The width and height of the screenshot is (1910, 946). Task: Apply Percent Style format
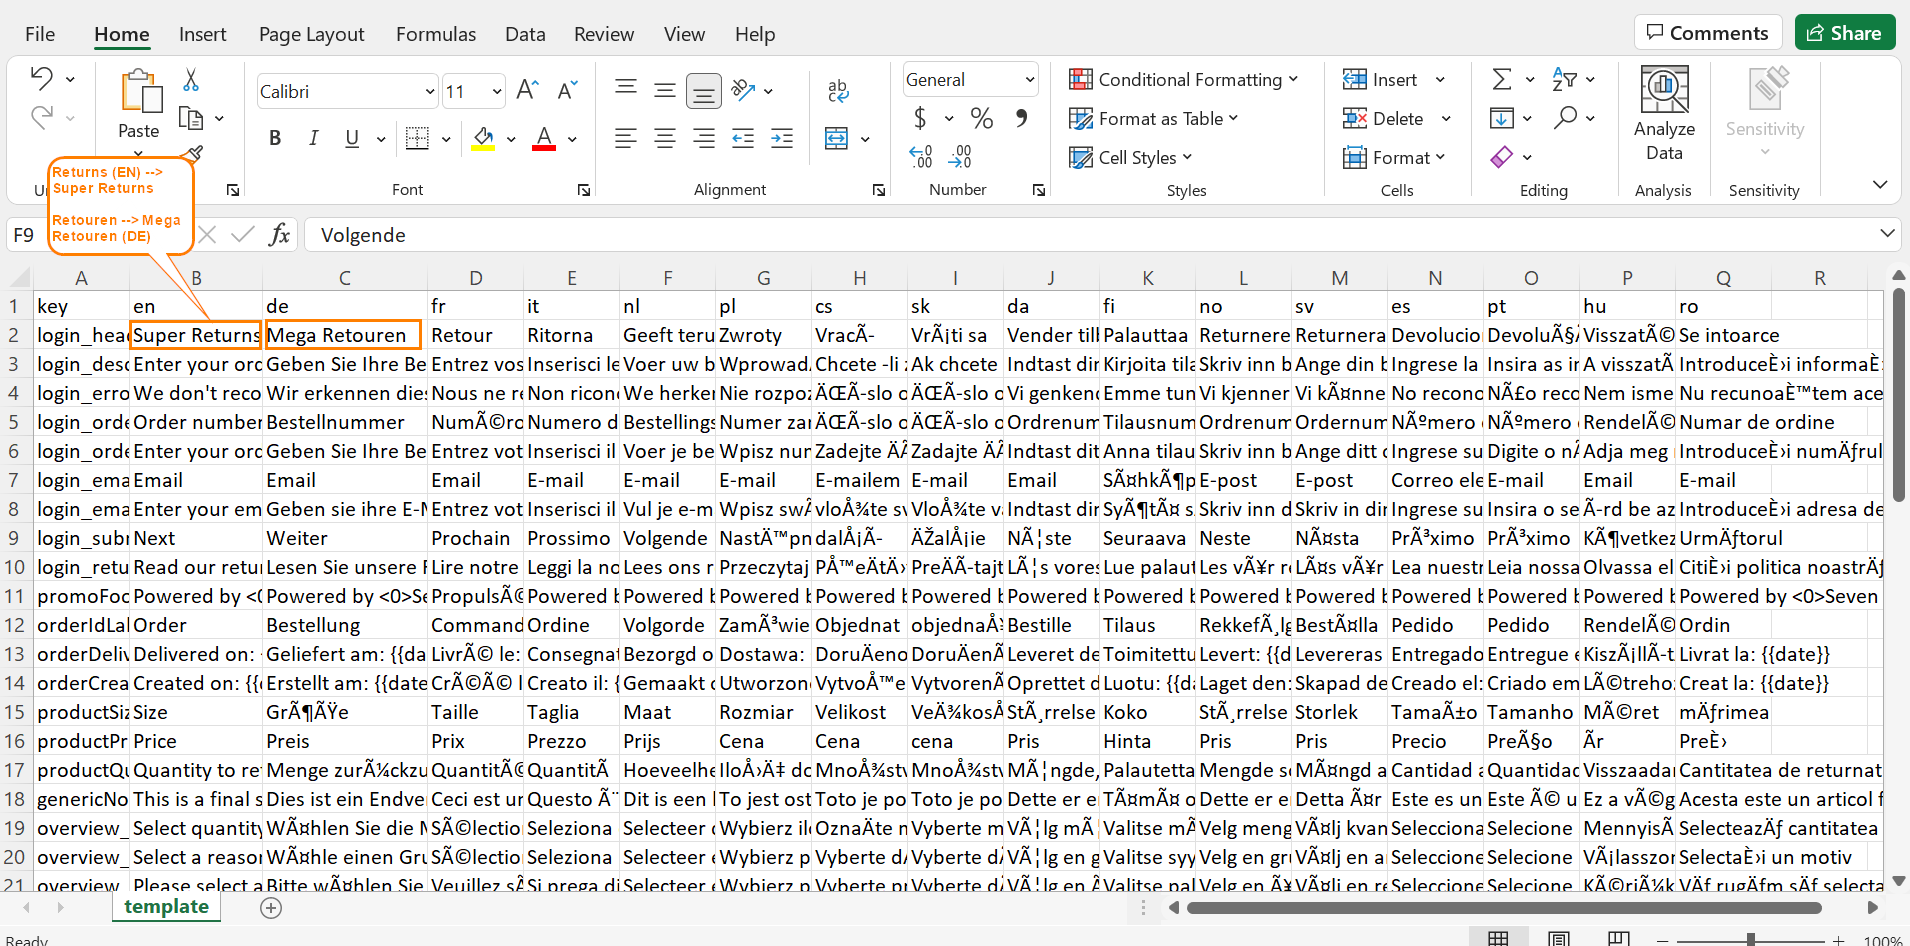tap(982, 118)
